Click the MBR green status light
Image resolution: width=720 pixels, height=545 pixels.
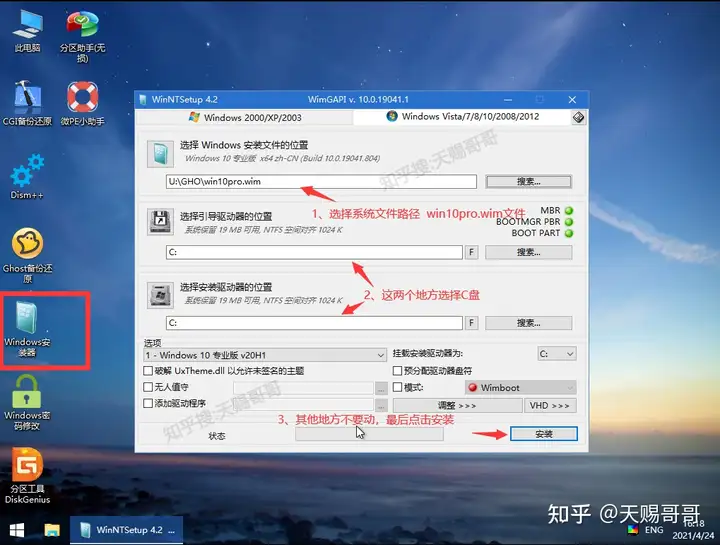tap(569, 211)
